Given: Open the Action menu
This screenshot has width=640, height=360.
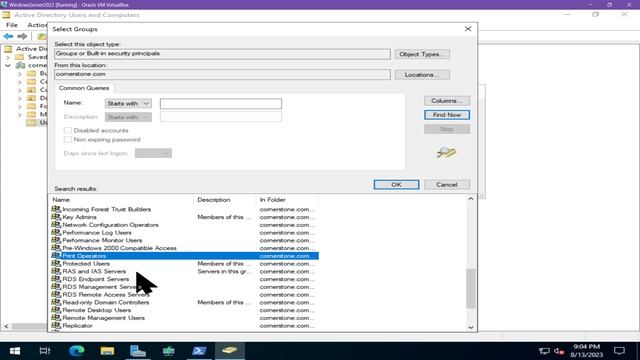Looking at the screenshot, I should 37,25.
